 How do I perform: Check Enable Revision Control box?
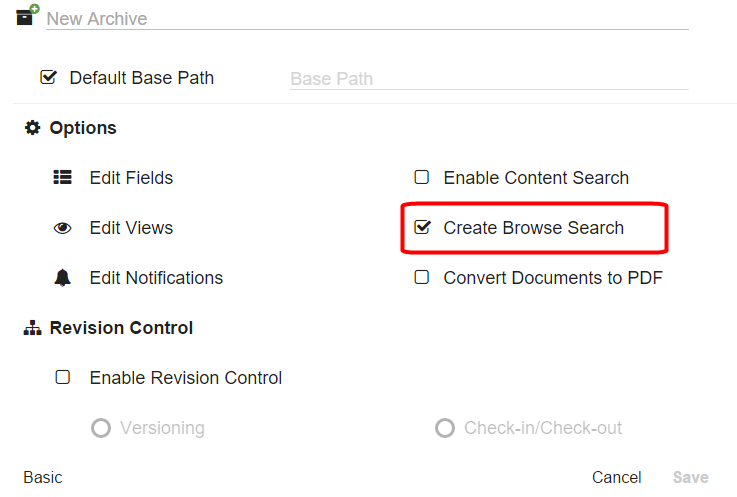(63, 377)
